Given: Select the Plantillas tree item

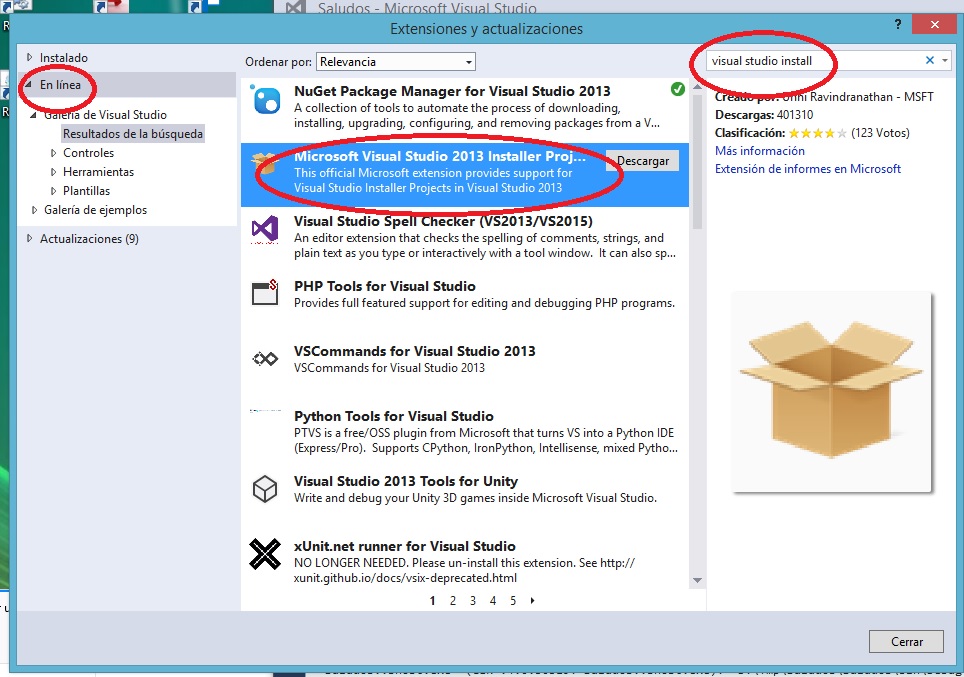Looking at the screenshot, I should coord(87,191).
